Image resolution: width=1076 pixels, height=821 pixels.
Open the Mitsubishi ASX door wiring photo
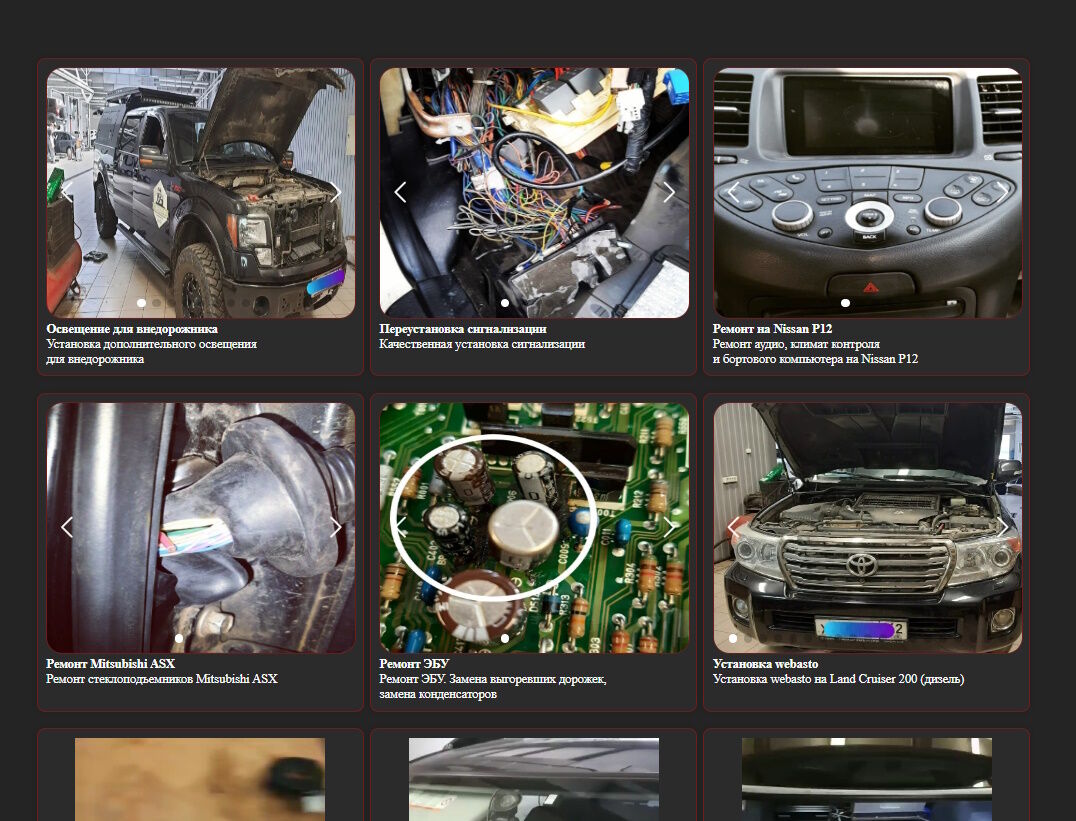pyautogui.click(x=201, y=527)
